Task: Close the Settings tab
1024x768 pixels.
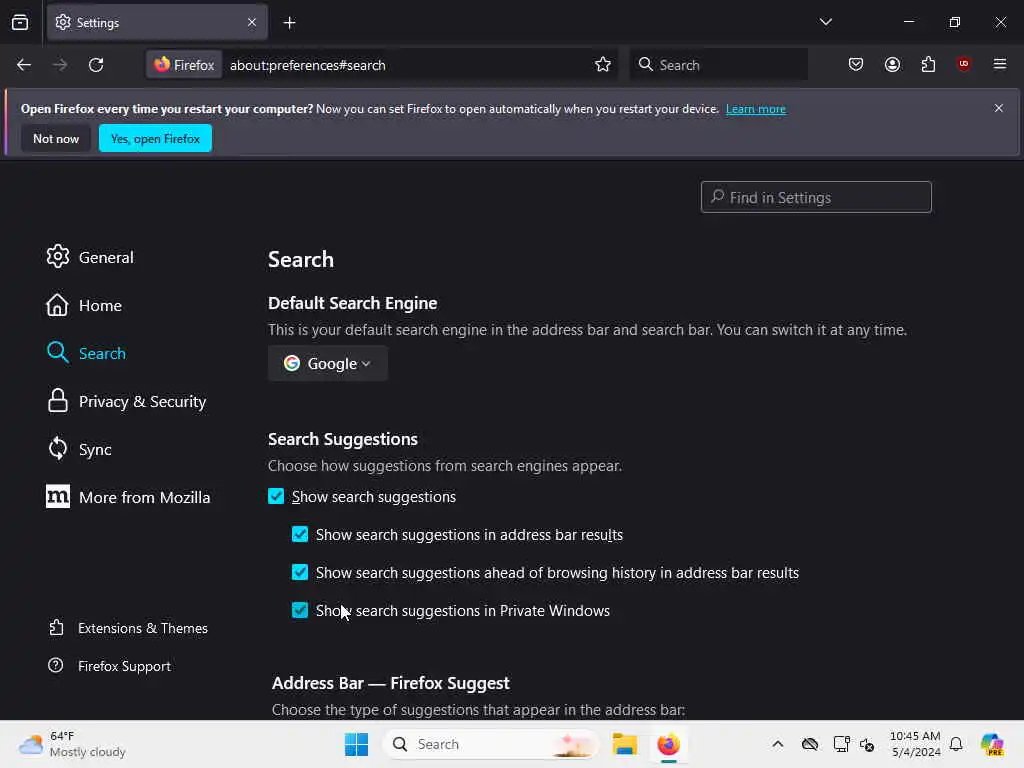Action: (x=252, y=22)
